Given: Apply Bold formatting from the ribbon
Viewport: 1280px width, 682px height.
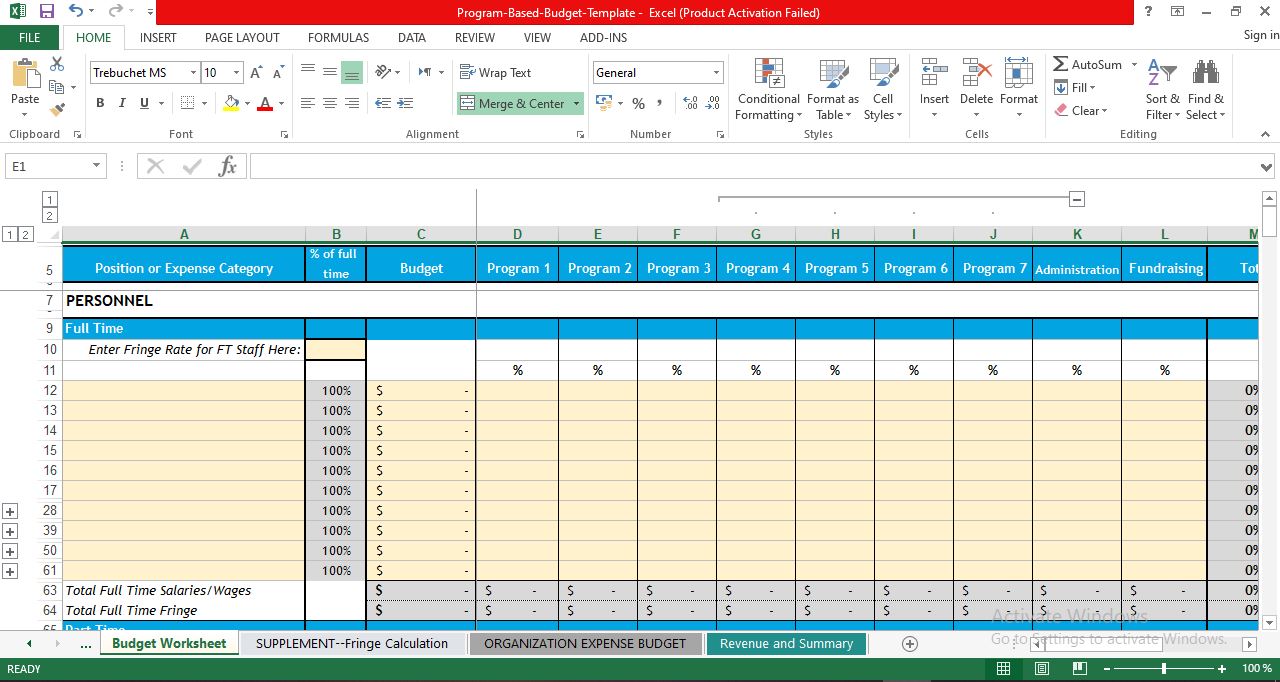Looking at the screenshot, I should point(99,103).
